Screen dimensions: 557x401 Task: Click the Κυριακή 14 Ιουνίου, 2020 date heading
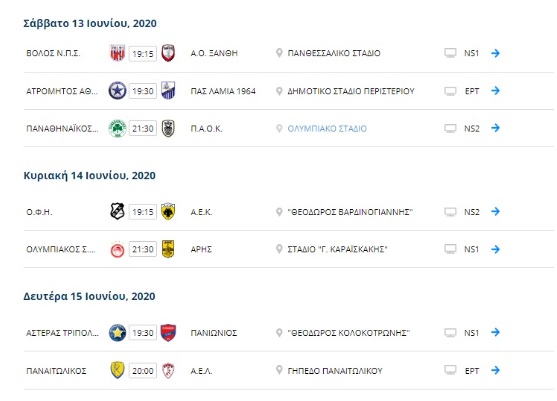point(90,175)
